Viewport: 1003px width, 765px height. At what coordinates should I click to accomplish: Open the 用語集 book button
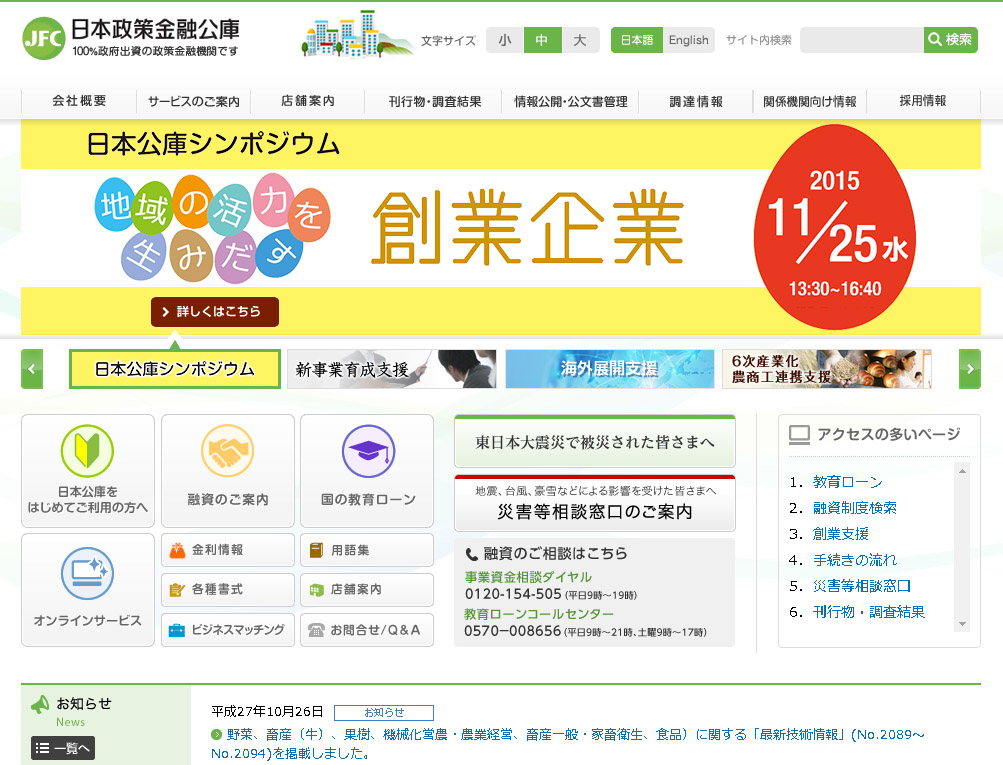367,550
